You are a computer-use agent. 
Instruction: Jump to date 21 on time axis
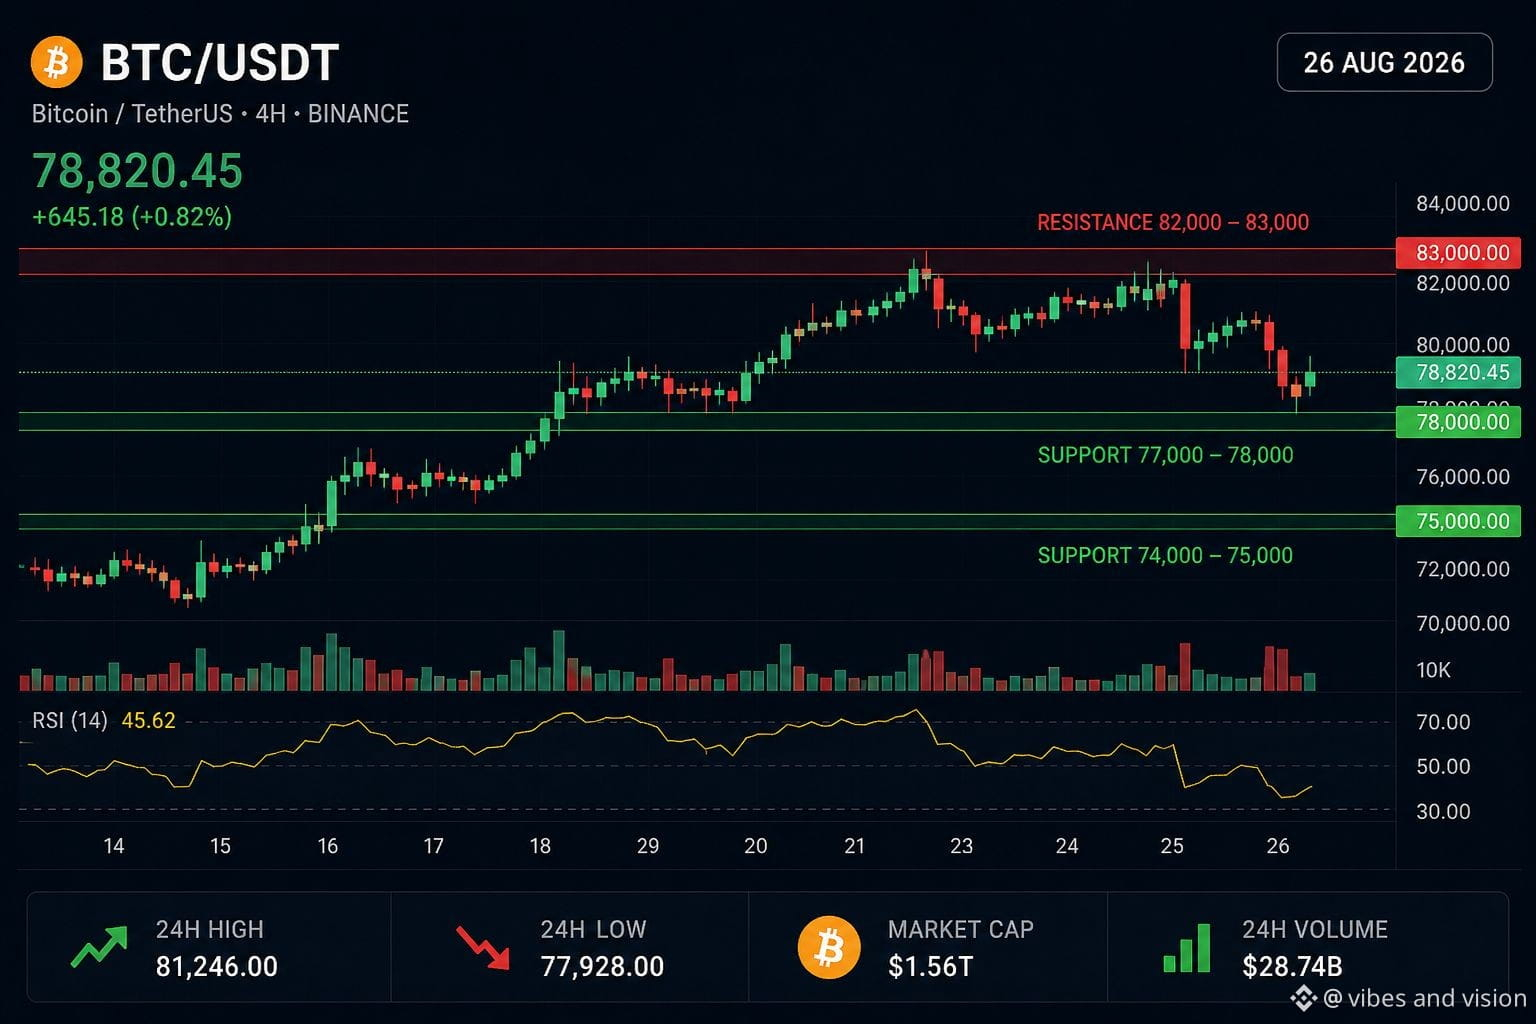[854, 846]
